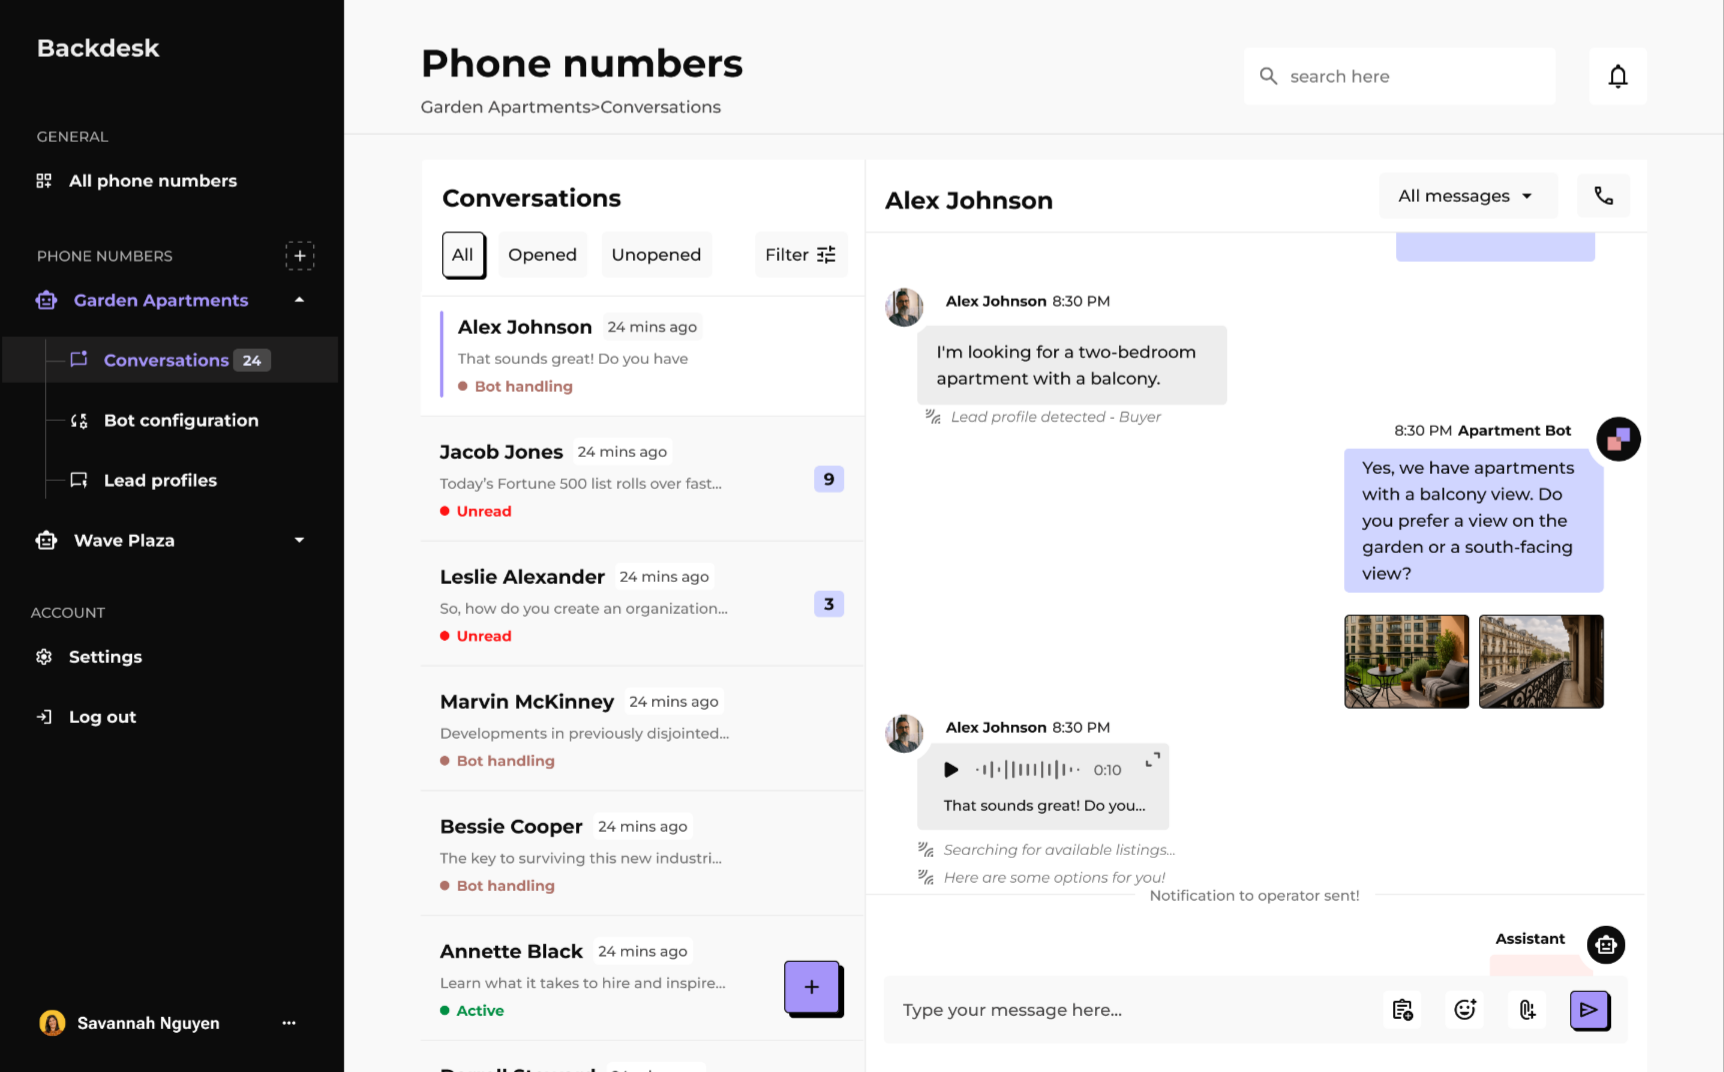Image resolution: width=1724 pixels, height=1072 pixels.
Task: Click 'Notification to operator sent!' text
Action: (x=1254, y=896)
